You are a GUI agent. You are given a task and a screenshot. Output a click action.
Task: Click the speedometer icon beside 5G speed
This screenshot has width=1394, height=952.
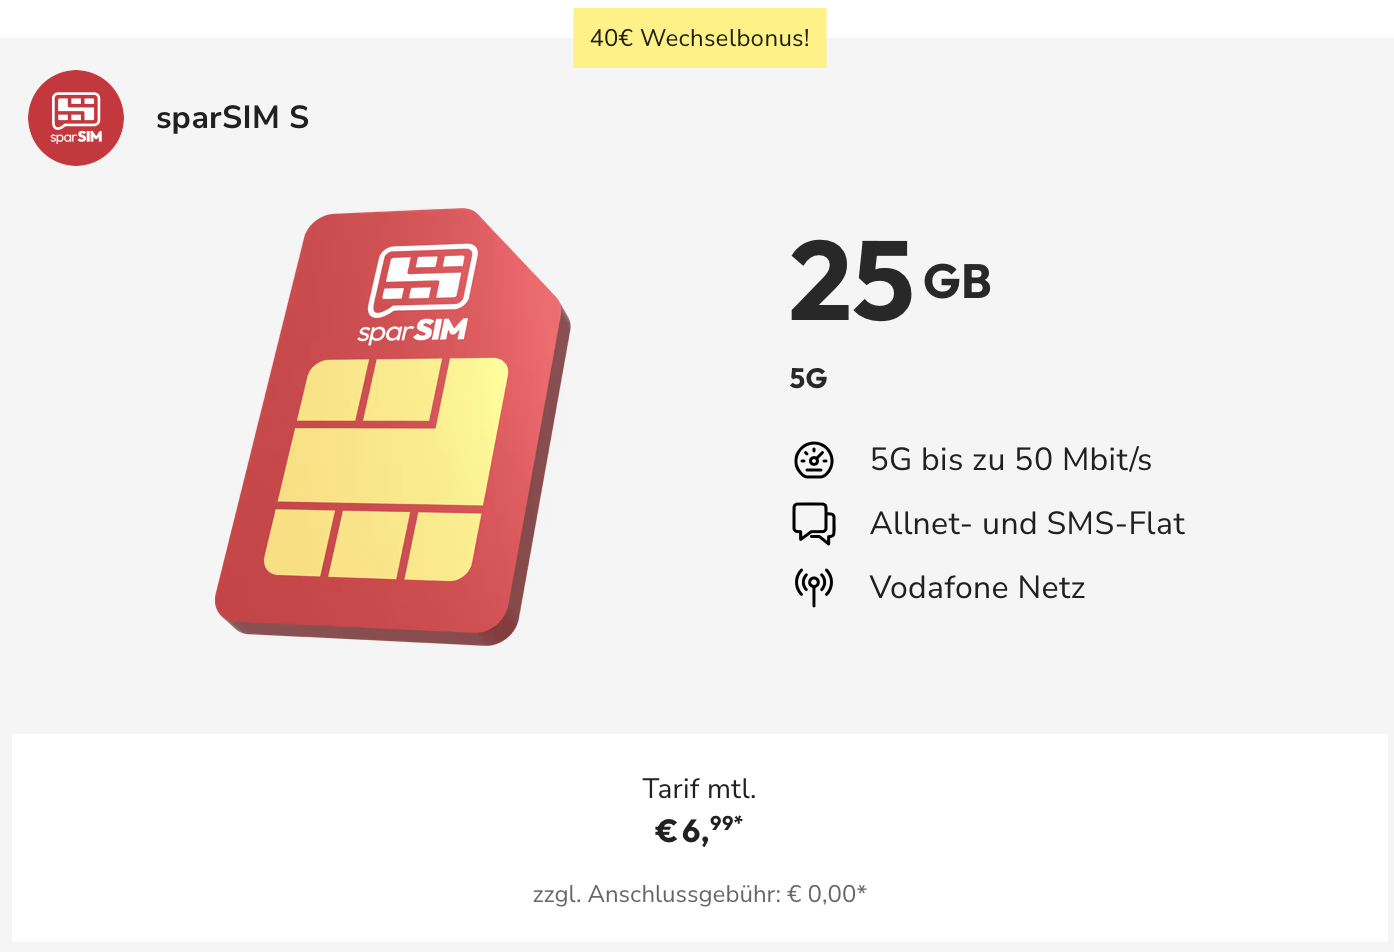click(814, 460)
